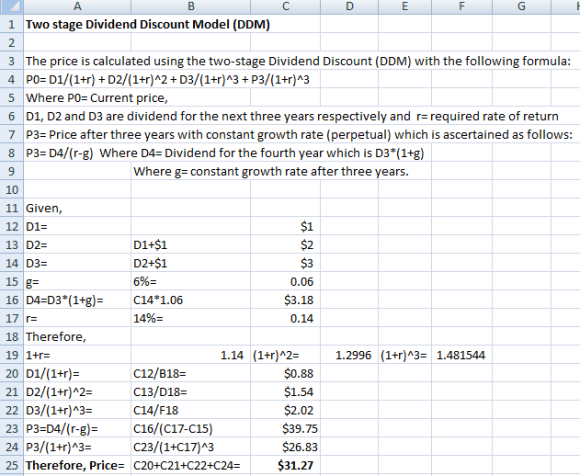The height and width of the screenshot is (476, 580).
Task: Select row 25 header
Action: pos(12,465)
